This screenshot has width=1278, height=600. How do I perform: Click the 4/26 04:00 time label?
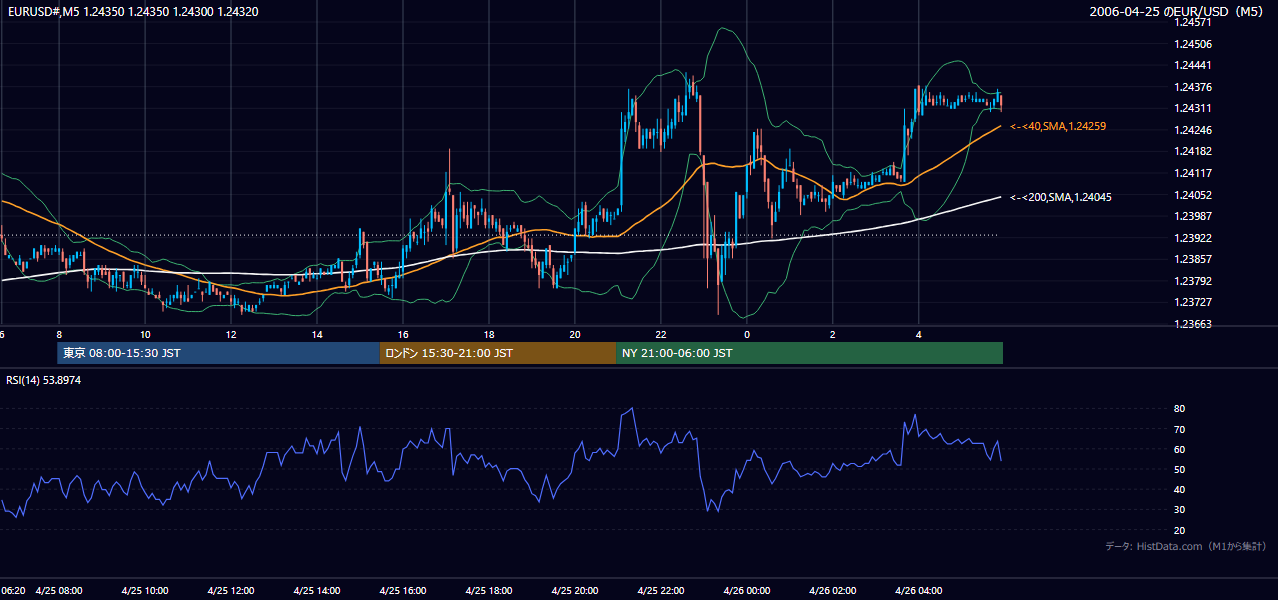coord(919,591)
